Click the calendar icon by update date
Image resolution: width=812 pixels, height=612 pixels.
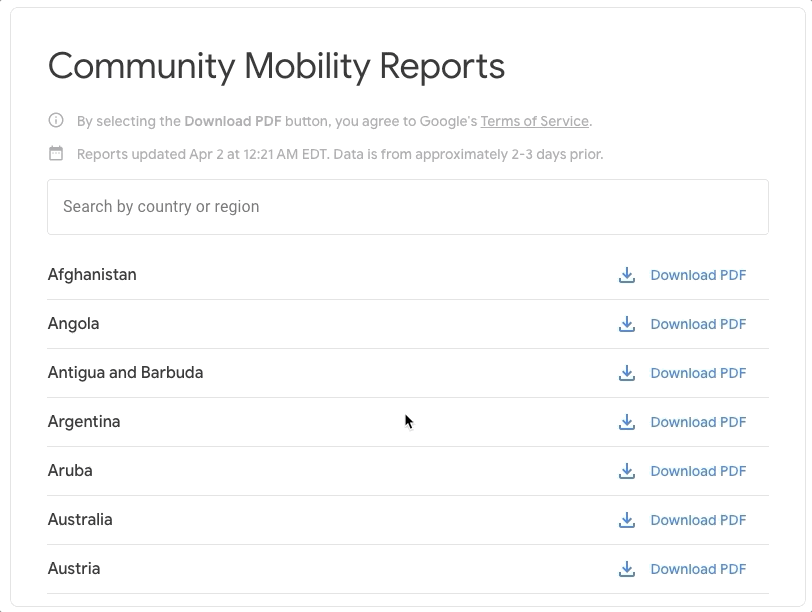coord(56,154)
